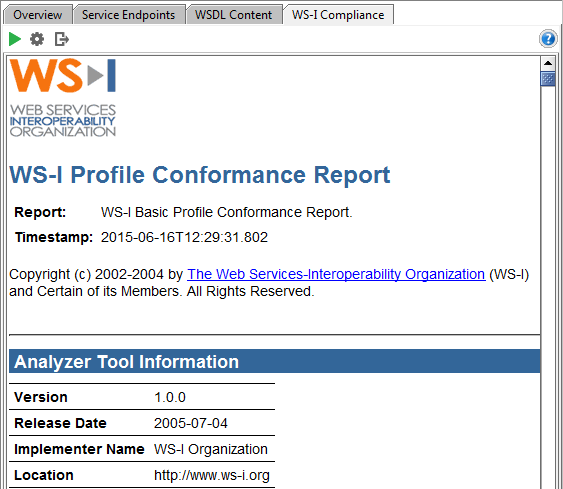Switch to the Overview tab
The width and height of the screenshot is (563, 489).
[x=38, y=15]
